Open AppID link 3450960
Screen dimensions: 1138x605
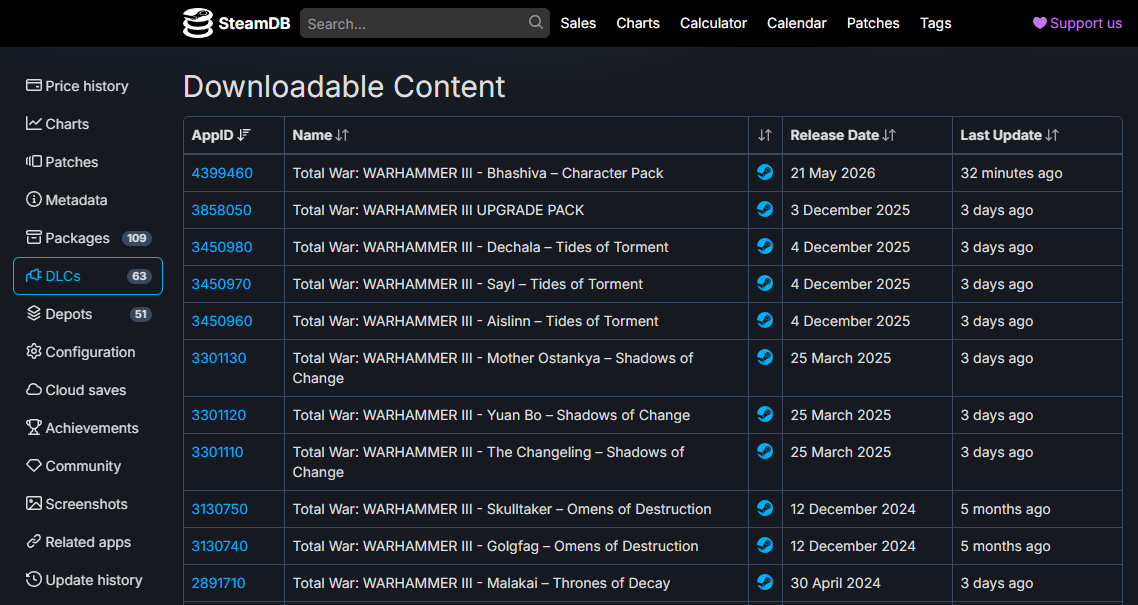coord(222,321)
